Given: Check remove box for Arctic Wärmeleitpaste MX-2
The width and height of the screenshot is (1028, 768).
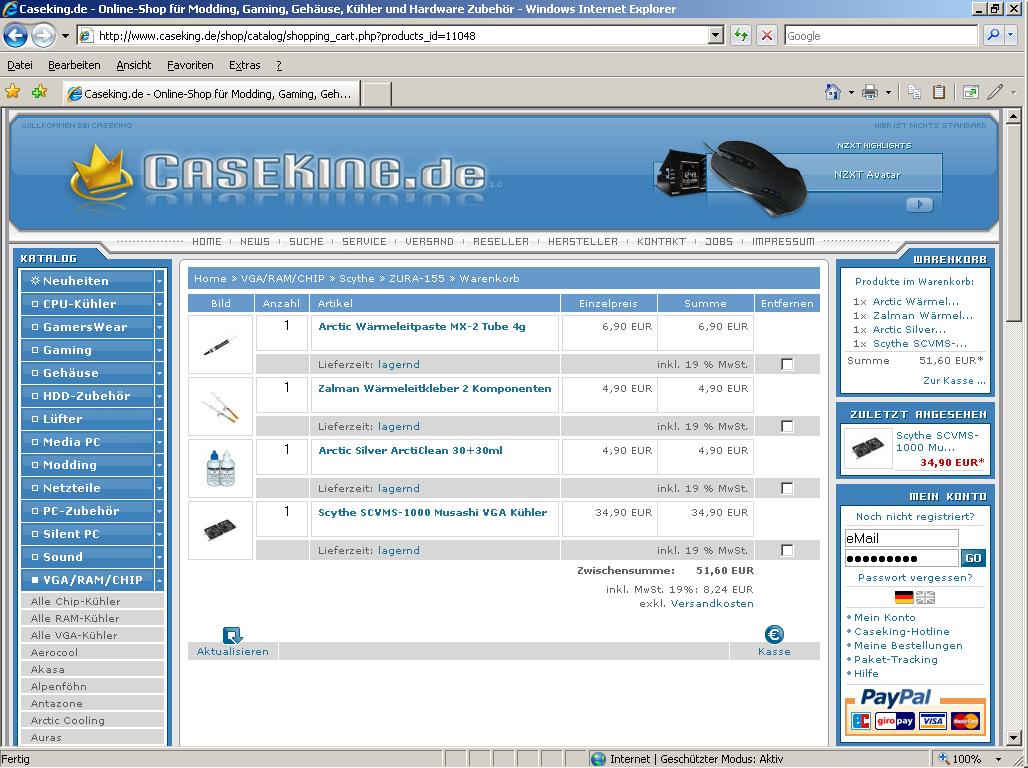Looking at the screenshot, I should [x=787, y=364].
